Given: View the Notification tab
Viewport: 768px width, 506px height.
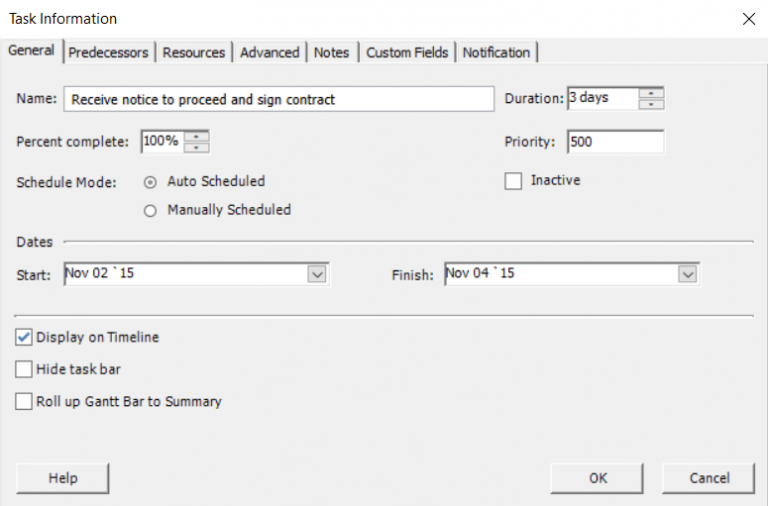Looking at the screenshot, I should [496, 53].
